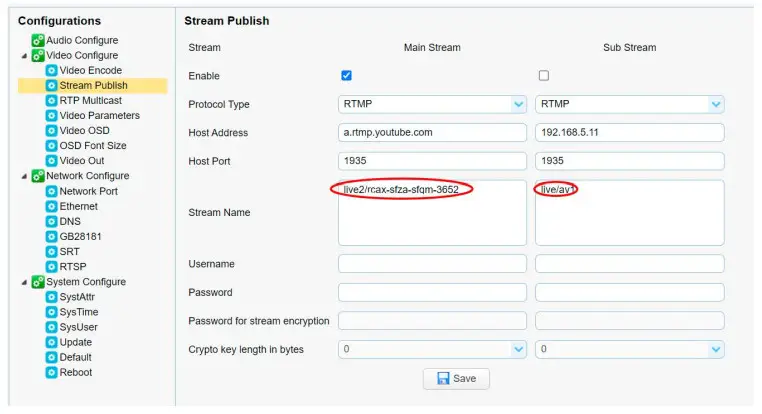Collapse the Video Configure tree section

tap(24, 56)
